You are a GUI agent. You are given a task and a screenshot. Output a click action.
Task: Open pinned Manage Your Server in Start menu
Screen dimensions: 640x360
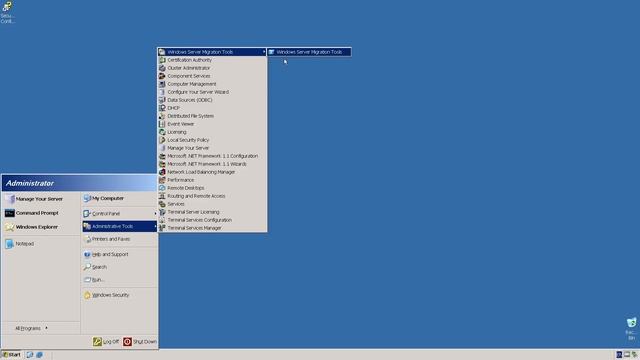[x=41, y=199]
